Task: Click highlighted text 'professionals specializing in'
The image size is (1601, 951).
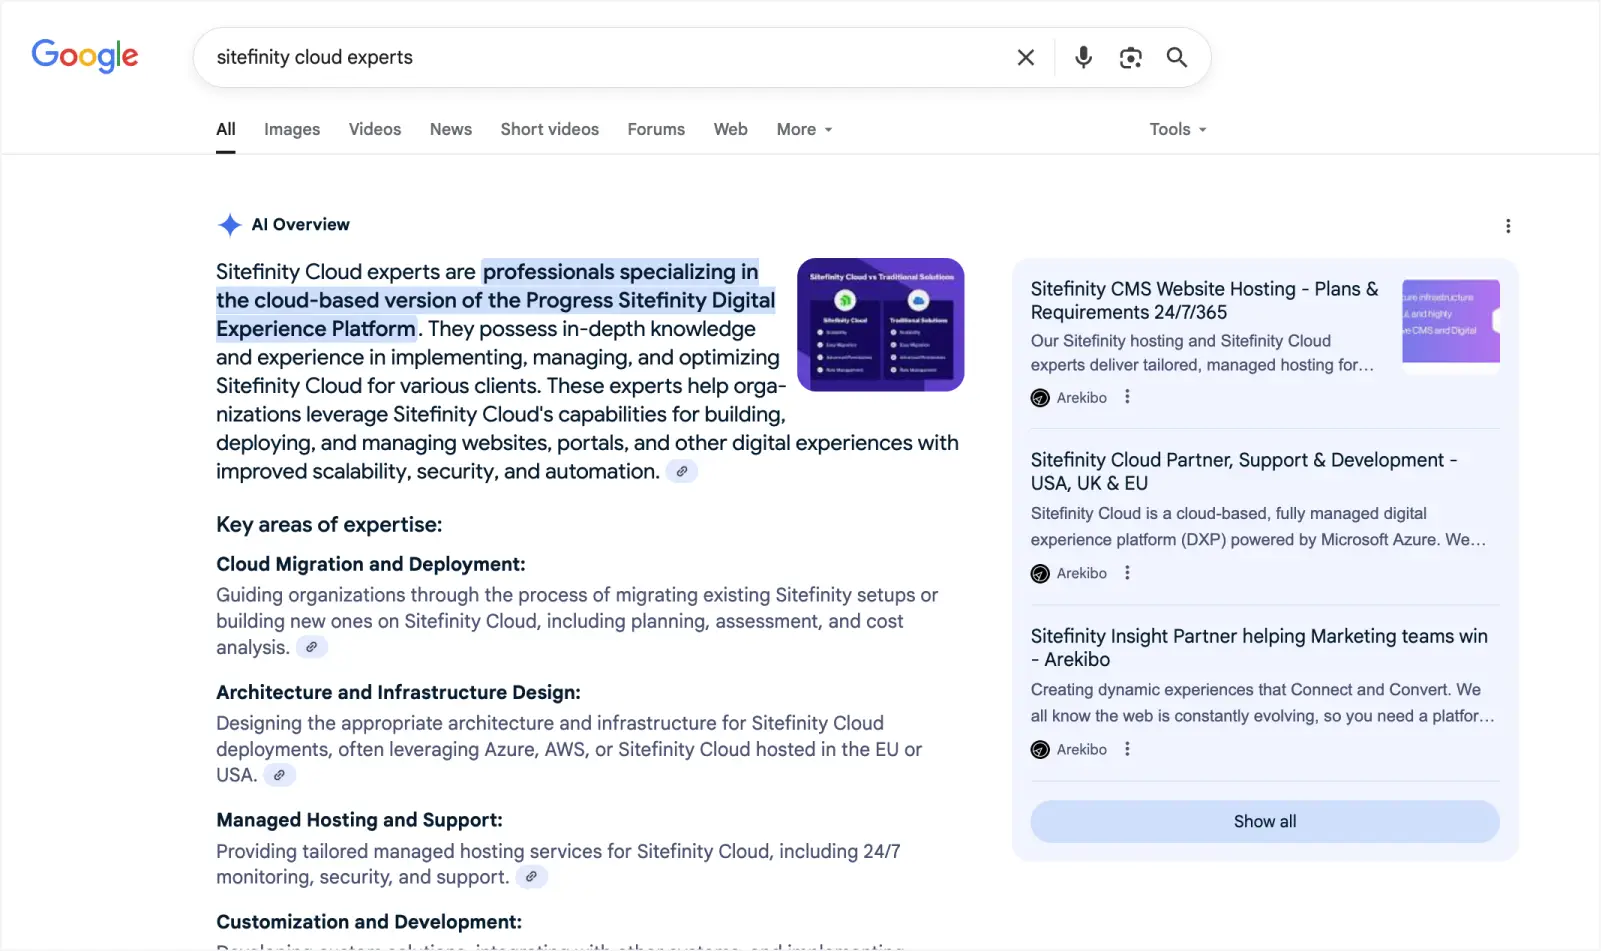Action: (620, 272)
